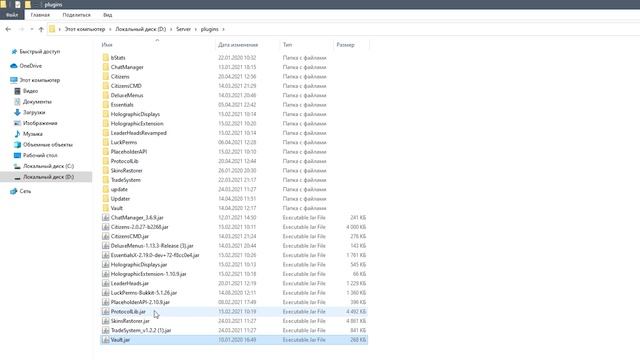Open Видео in navigation pane
The width and height of the screenshot is (640, 360).
coord(30,91)
